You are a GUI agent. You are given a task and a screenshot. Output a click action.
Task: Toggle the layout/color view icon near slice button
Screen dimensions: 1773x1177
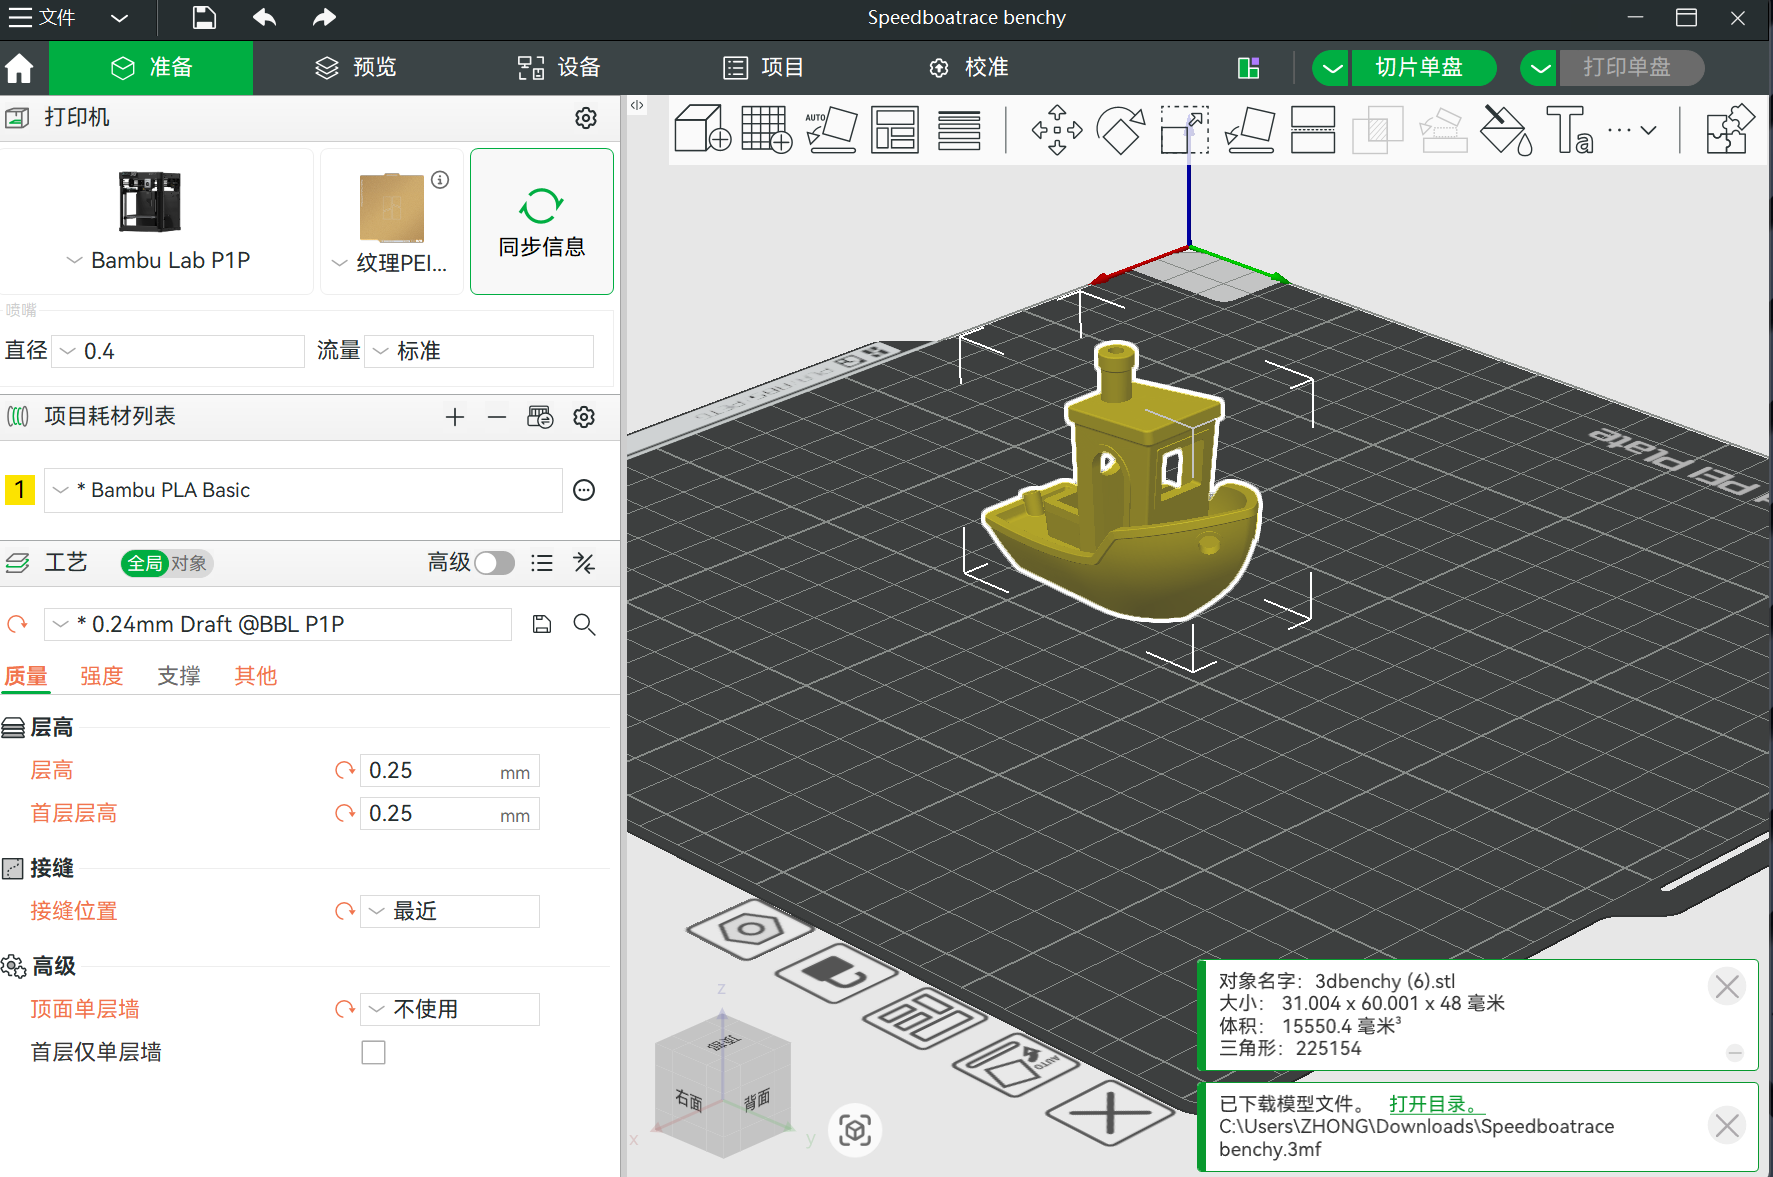(1248, 68)
